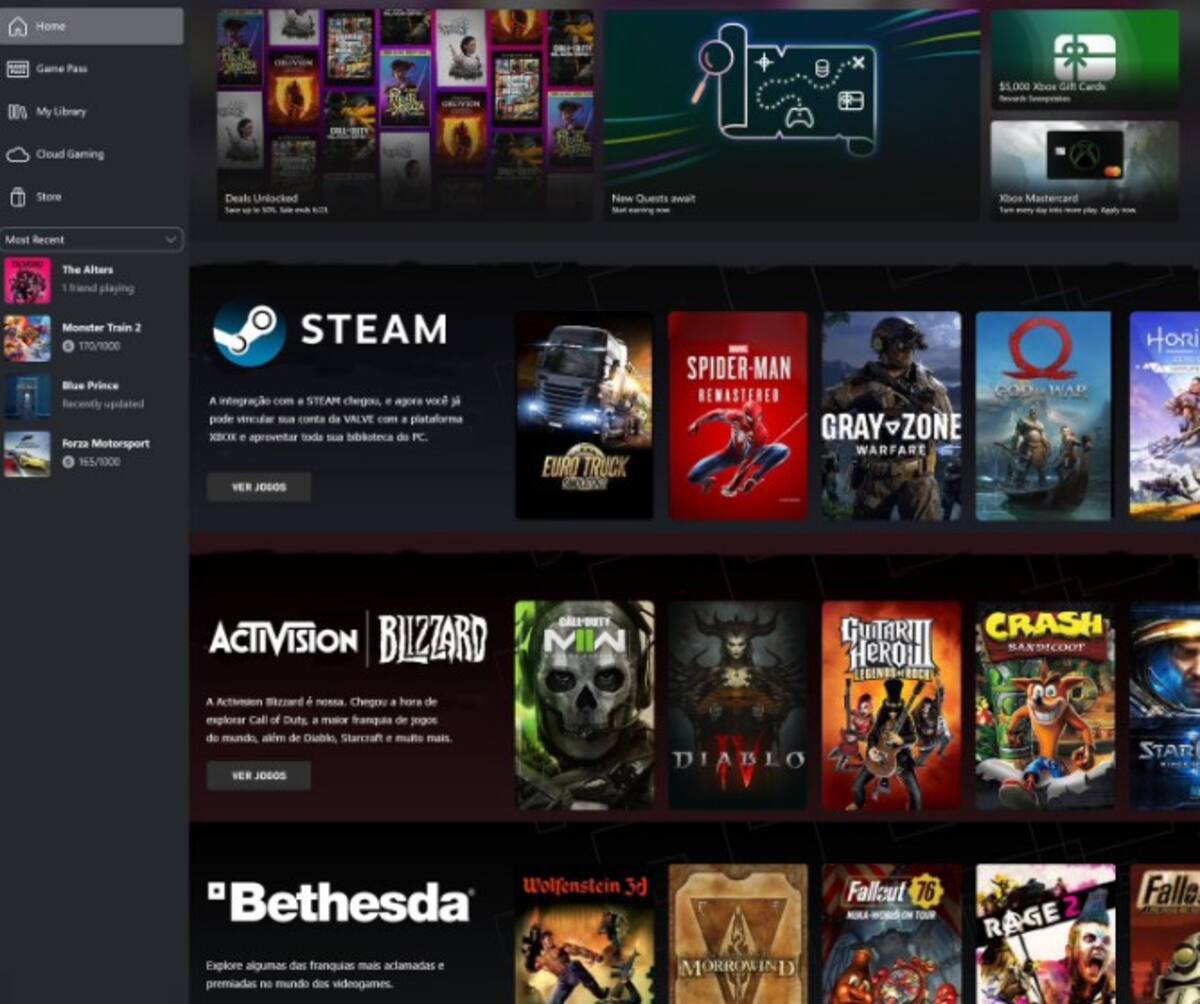Open the New Quests await banner
The image size is (1200, 1004).
792,115
